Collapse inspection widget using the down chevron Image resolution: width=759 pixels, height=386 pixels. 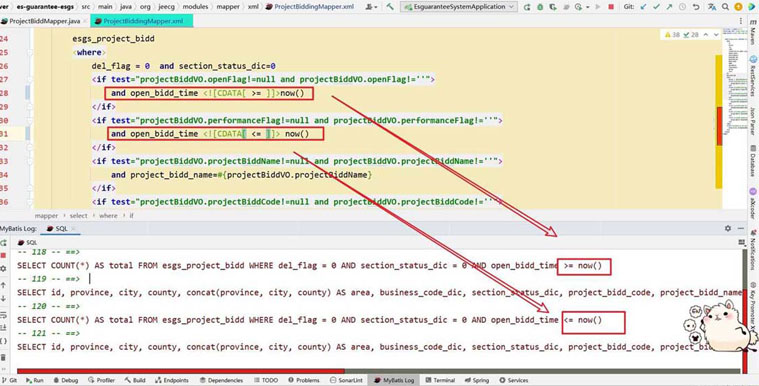(x=716, y=35)
